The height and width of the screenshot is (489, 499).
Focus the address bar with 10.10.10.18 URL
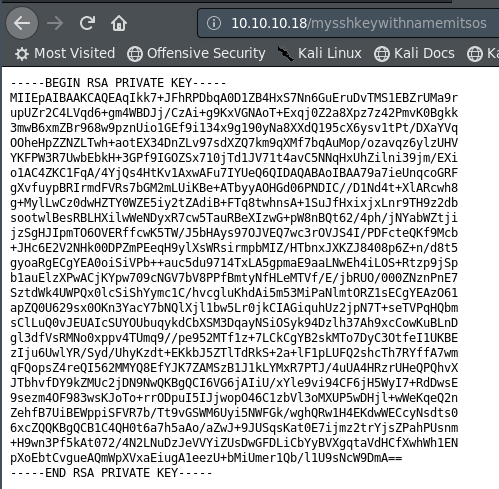[348, 23]
